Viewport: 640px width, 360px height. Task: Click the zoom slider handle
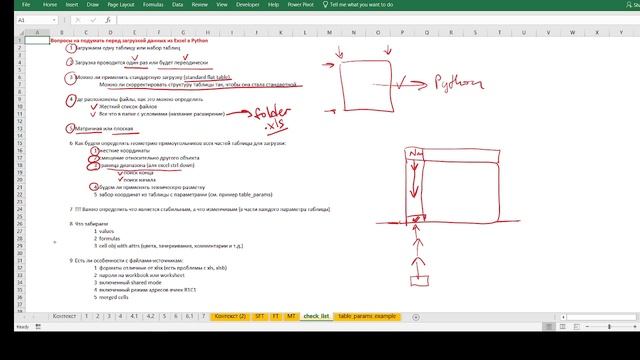(609, 327)
